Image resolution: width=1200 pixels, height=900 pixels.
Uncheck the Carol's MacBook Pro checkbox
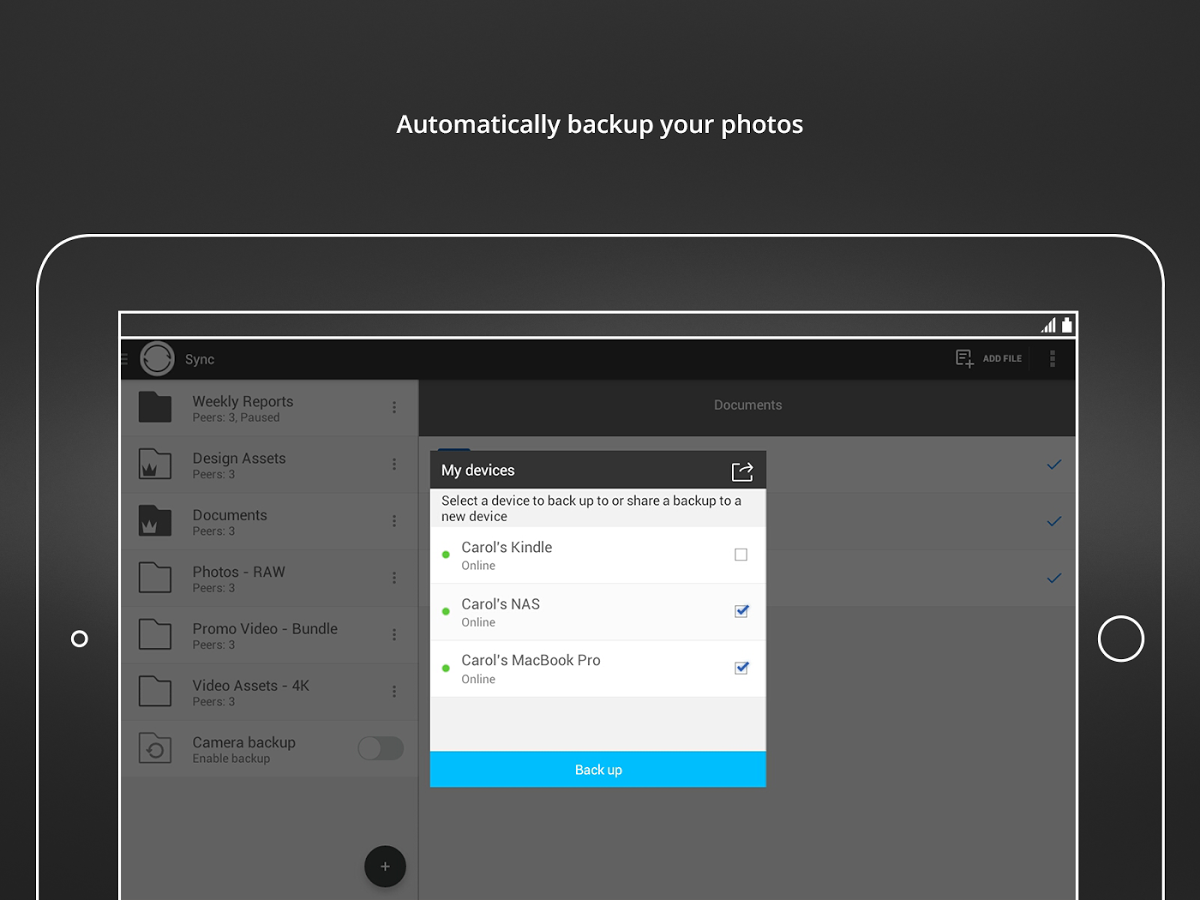coord(741,668)
